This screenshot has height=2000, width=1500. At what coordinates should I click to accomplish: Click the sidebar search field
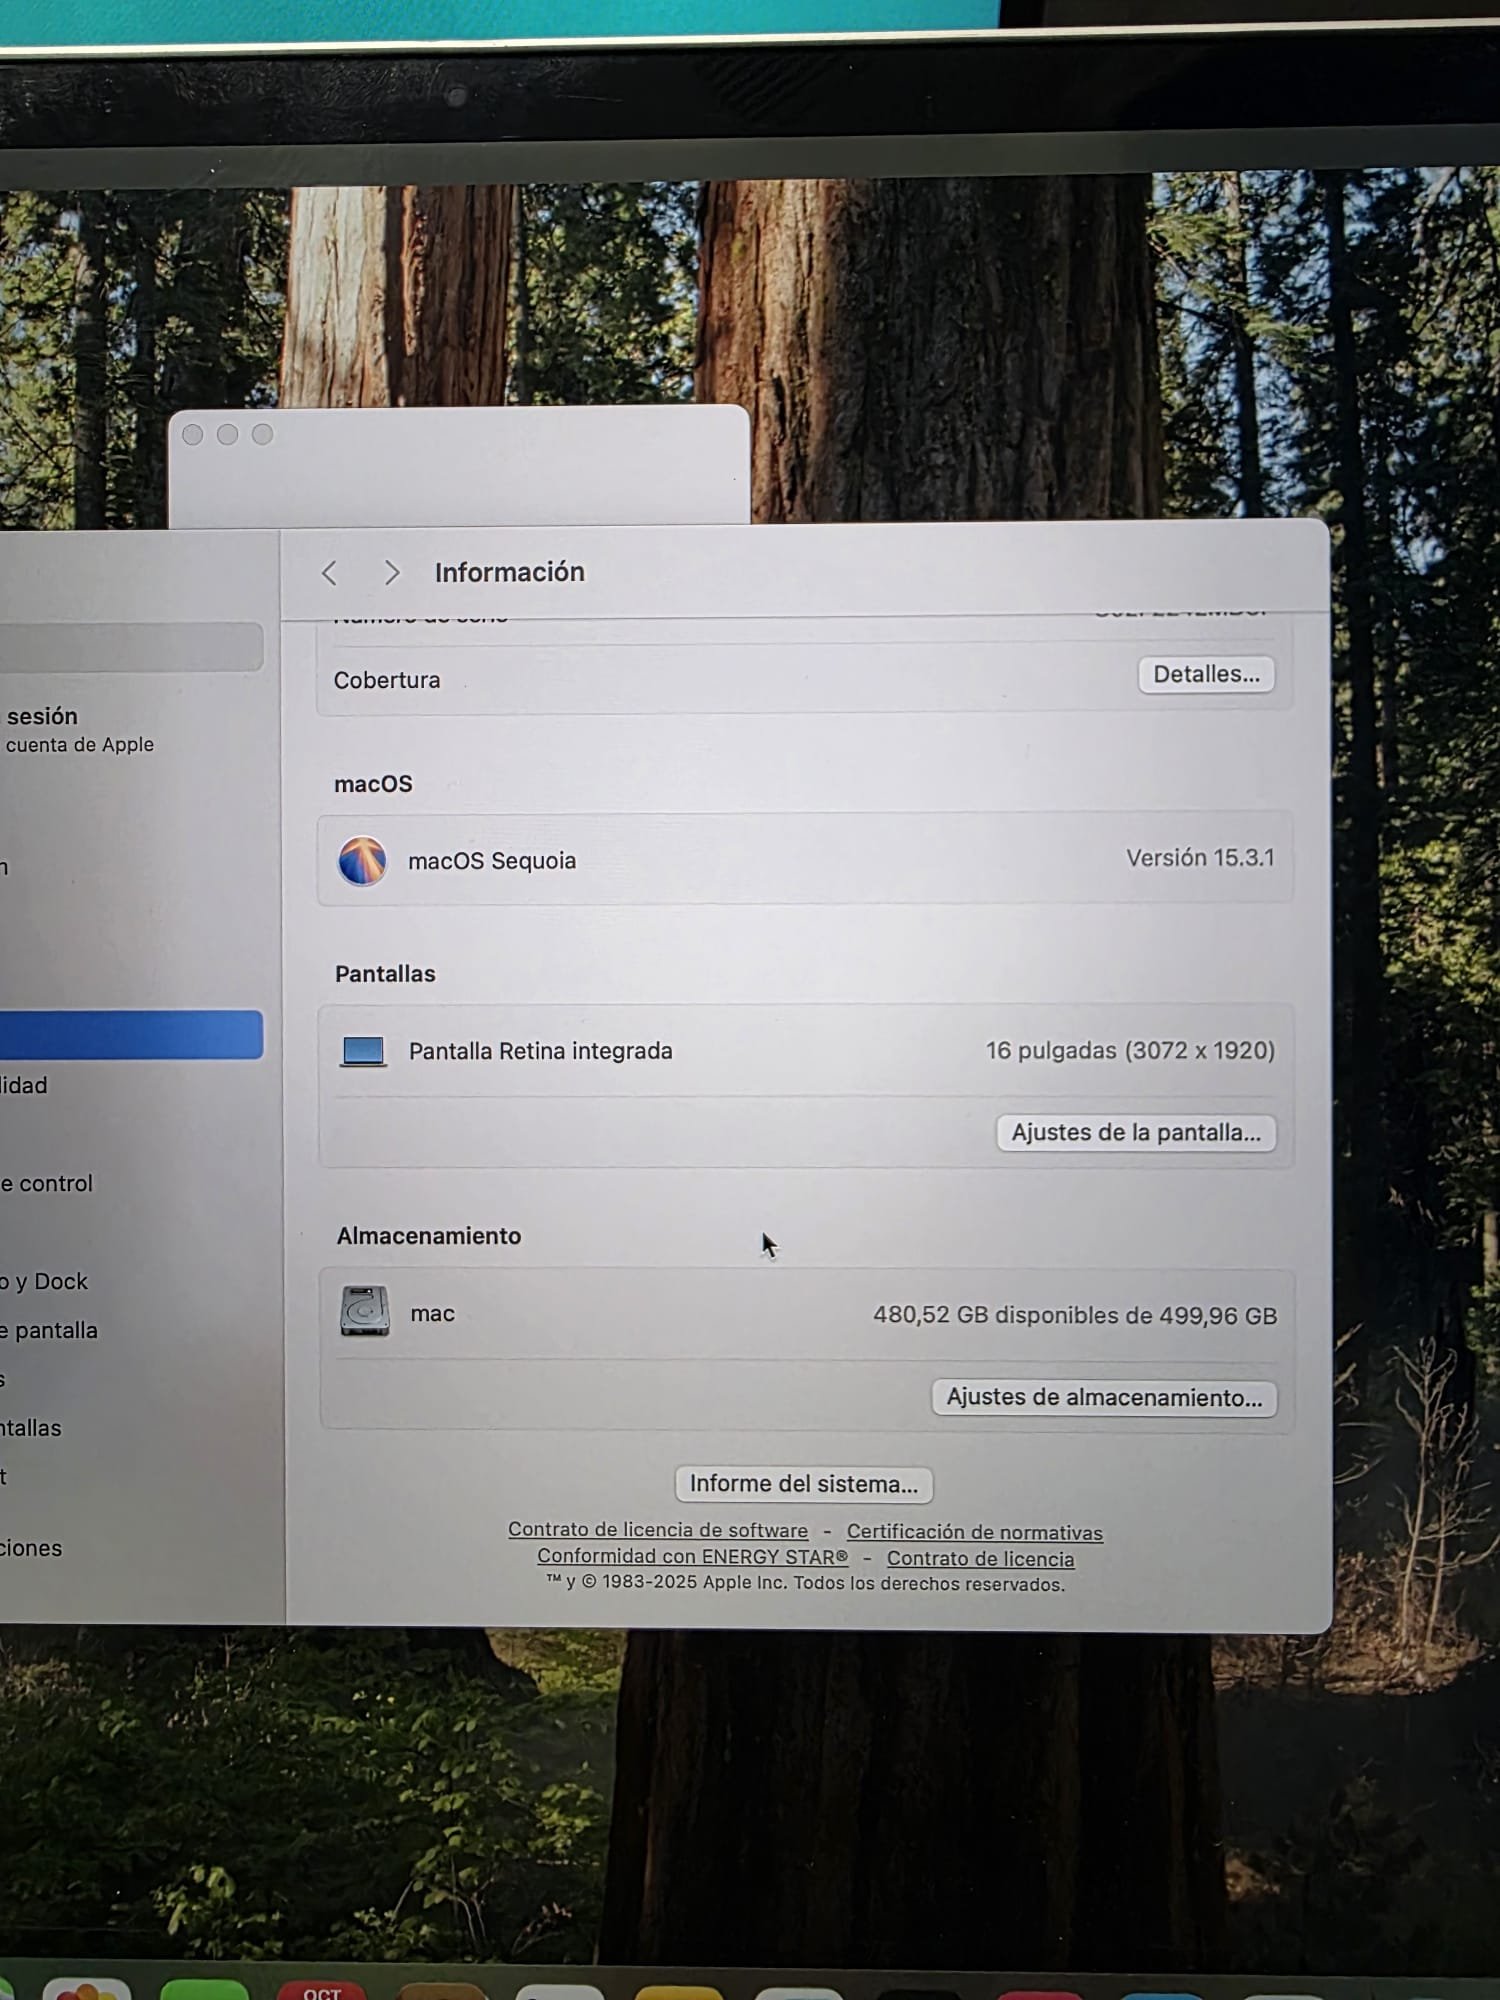(x=130, y=647)
